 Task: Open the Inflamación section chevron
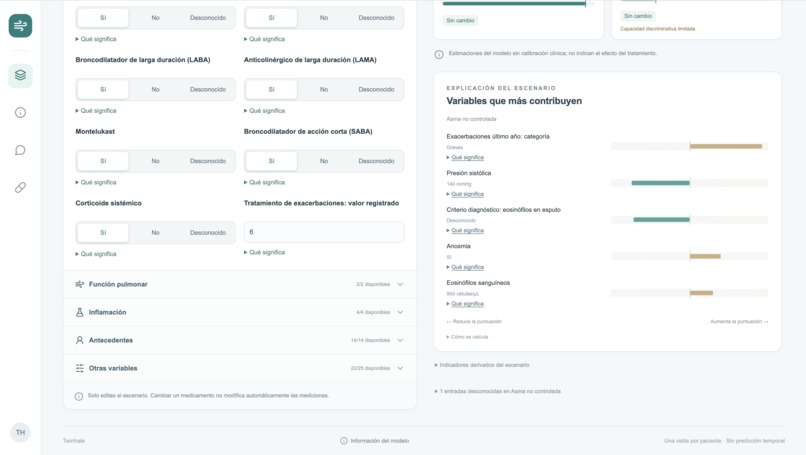pos(400,312)
